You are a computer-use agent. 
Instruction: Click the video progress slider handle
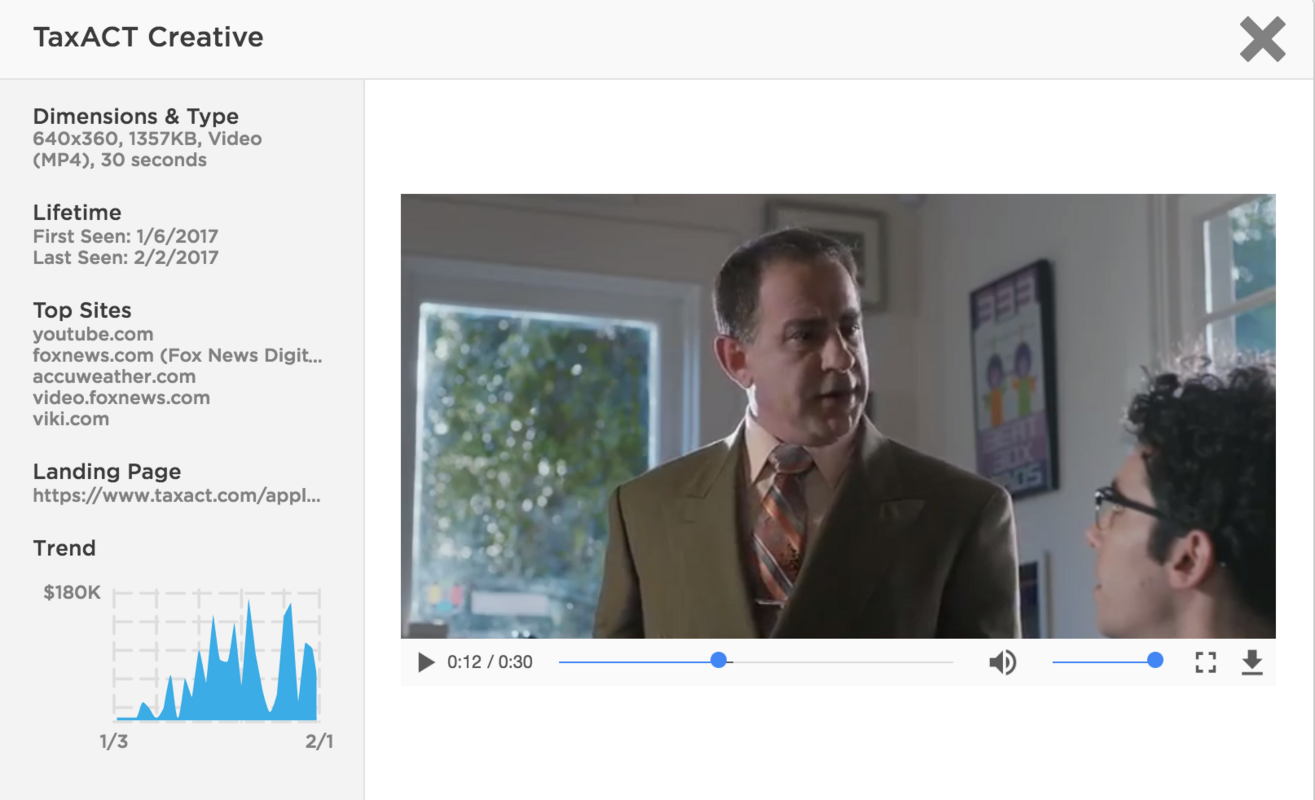pos(718,661)
